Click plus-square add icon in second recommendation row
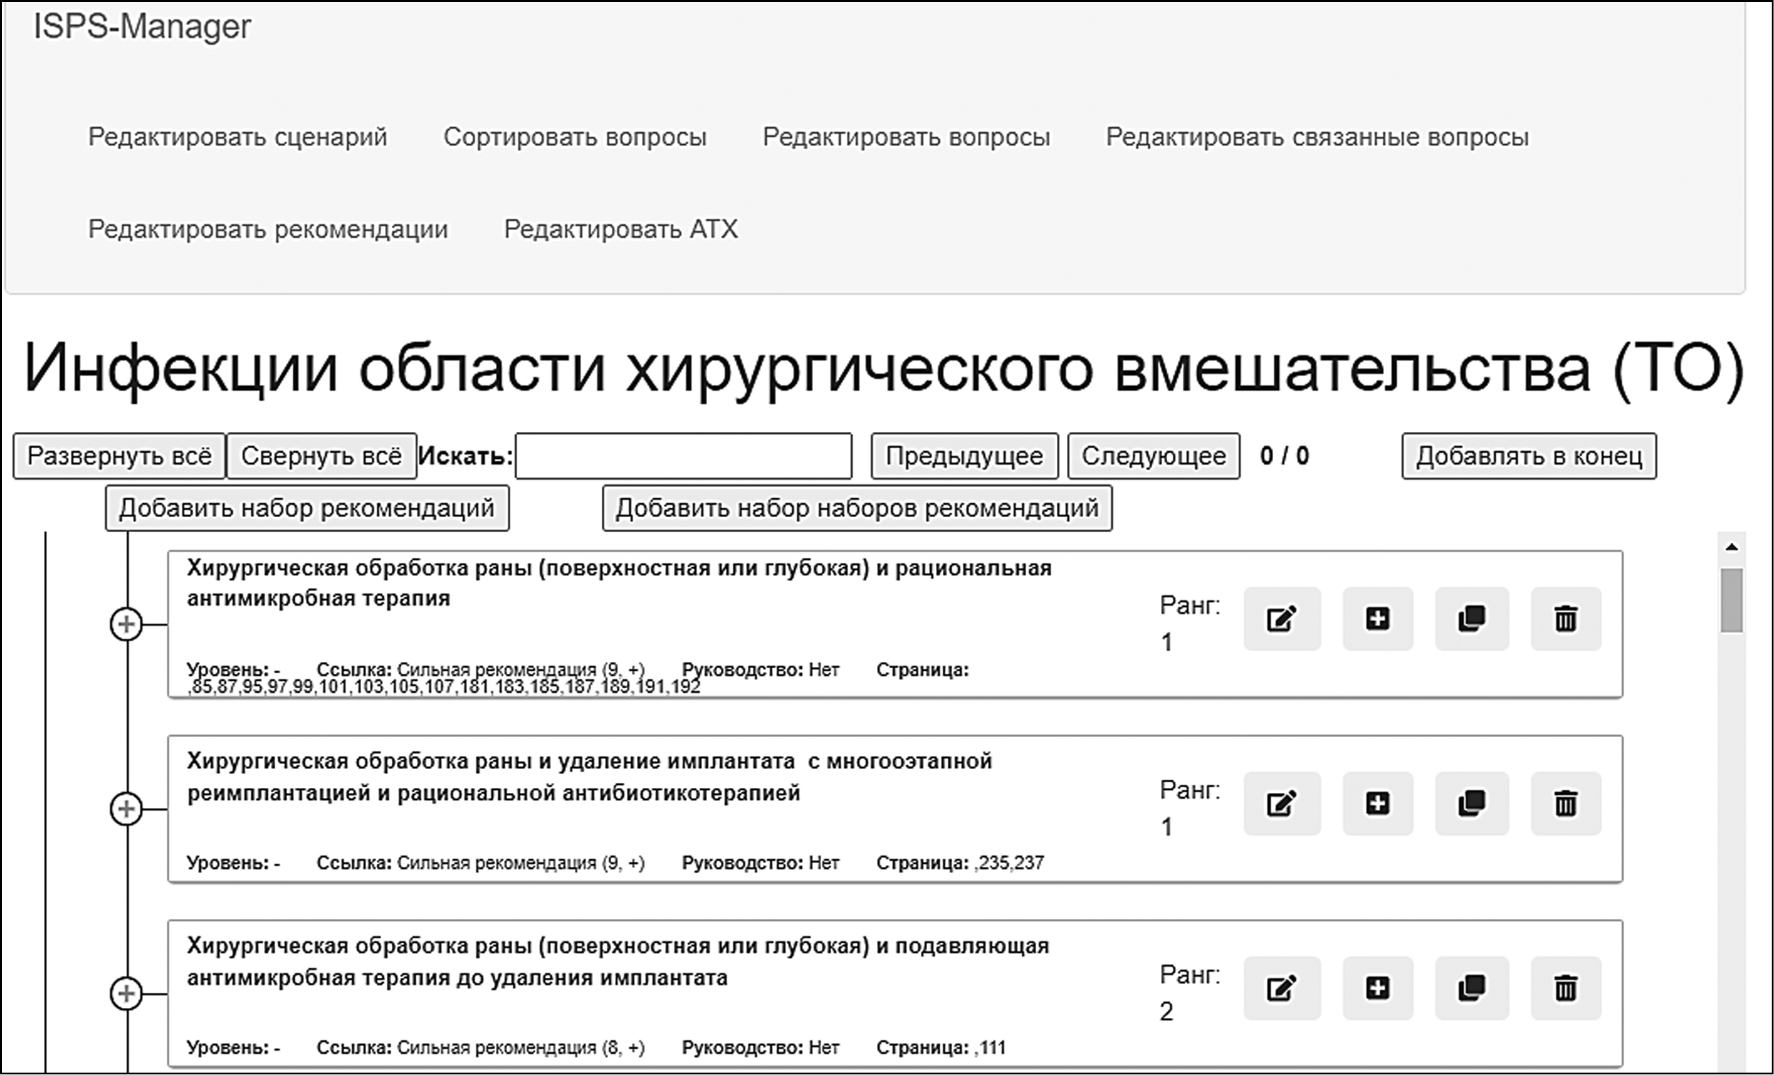 click(1377, 803)
